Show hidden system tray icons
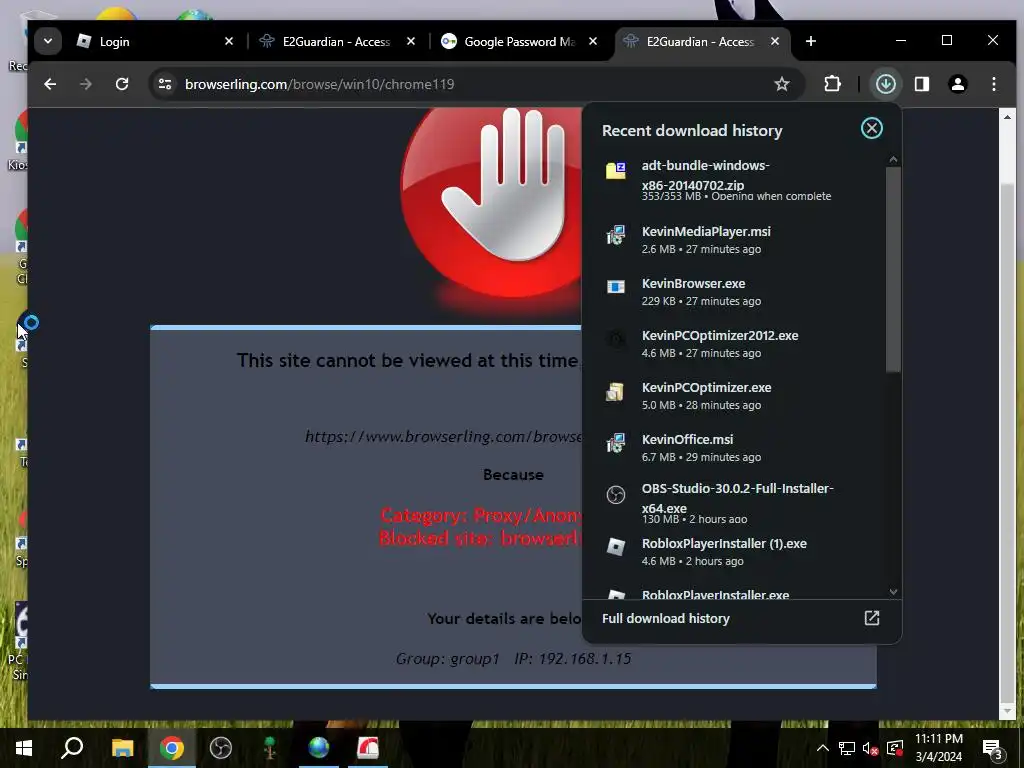 pos(823,748)
